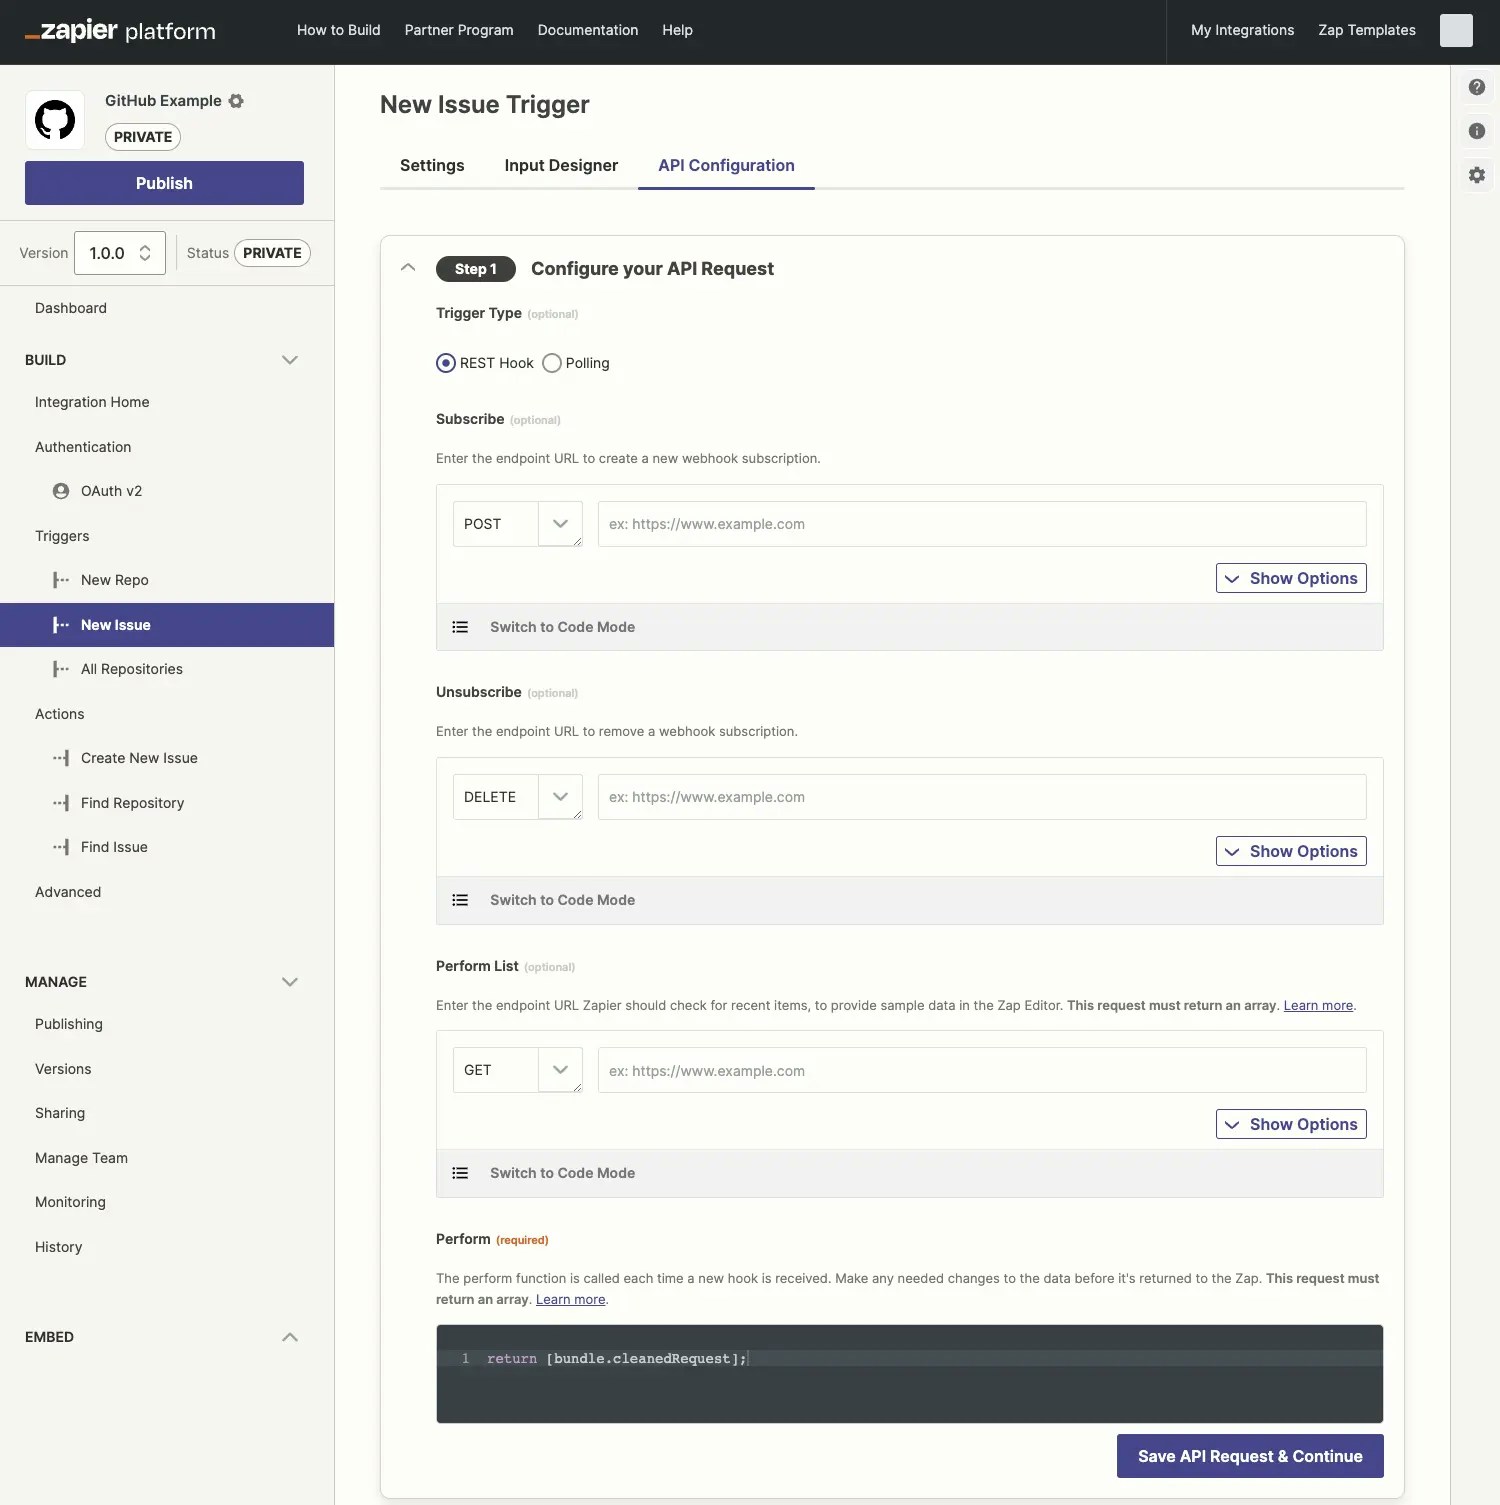Image resolution: width=1500 pixels, height=1505 pixels.
Task: Open the POST method dropdown
Action: (x=518, y=524)
